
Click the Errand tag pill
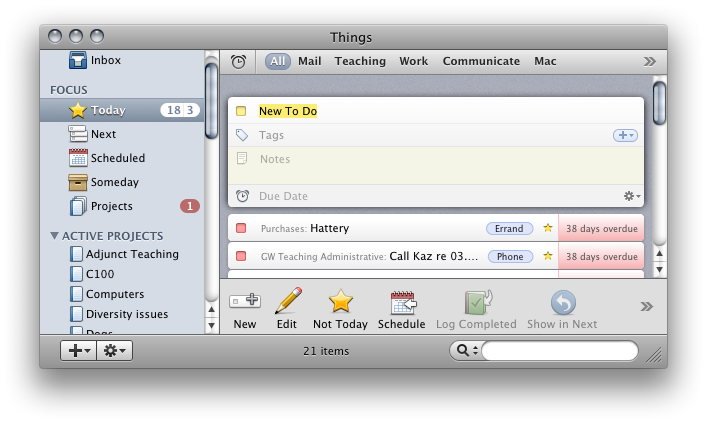pyautogui.click(x=510, y=229)
